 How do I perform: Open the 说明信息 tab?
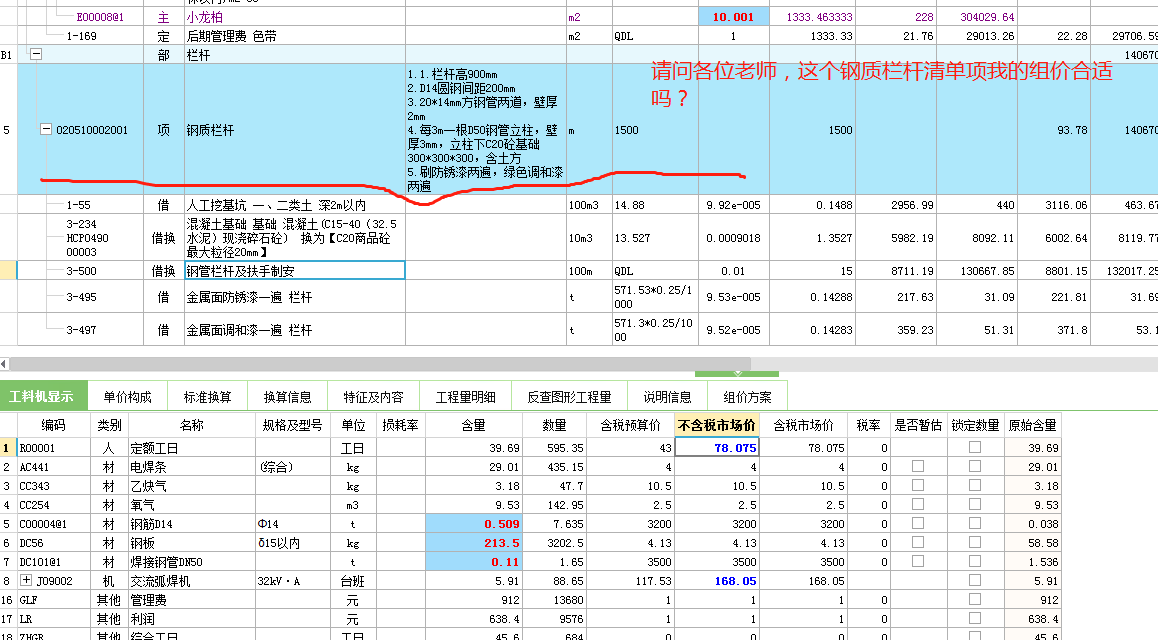coord(668,396)
